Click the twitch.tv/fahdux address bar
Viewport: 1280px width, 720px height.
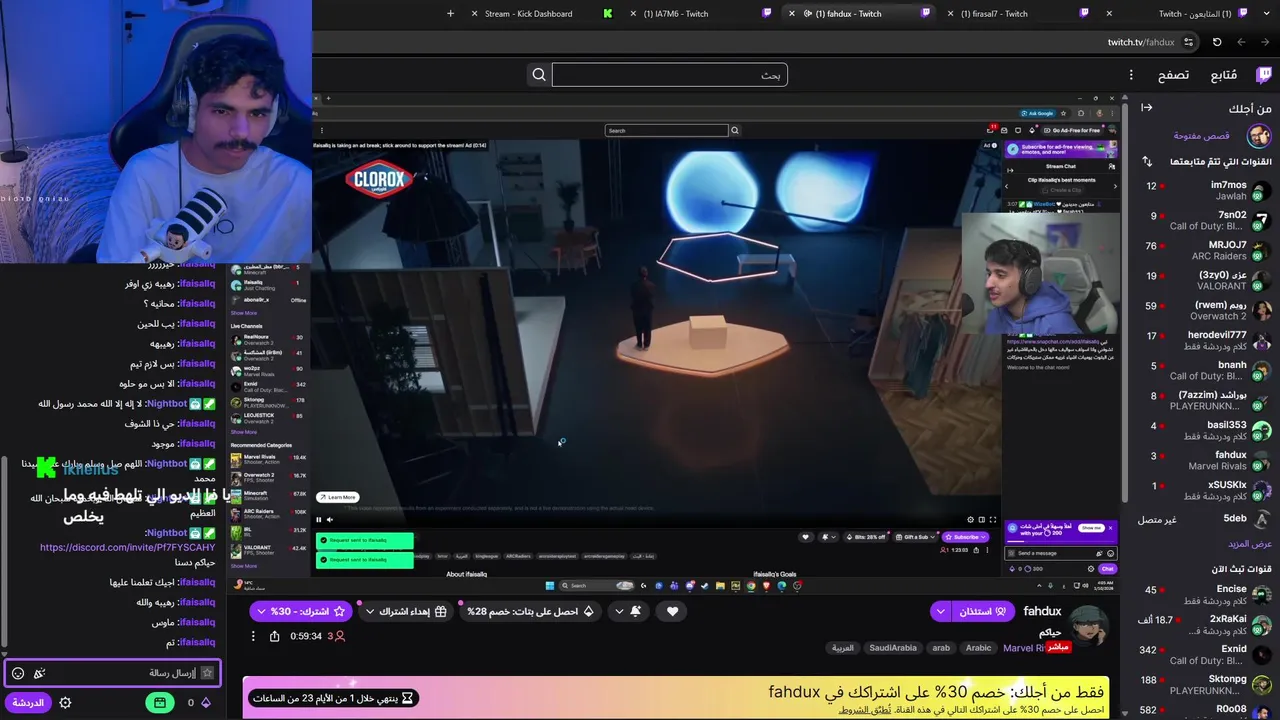click(x=1140, y=42)
